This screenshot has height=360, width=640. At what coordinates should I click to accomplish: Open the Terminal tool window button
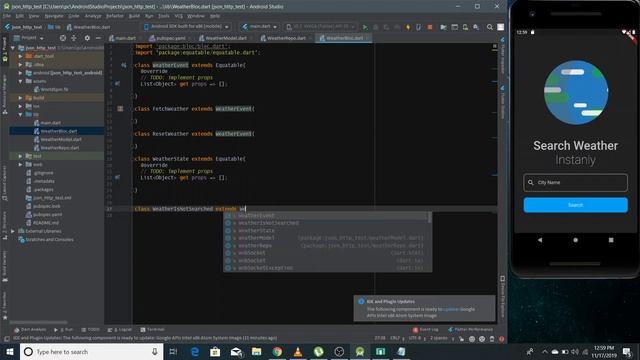coord(153,329)
